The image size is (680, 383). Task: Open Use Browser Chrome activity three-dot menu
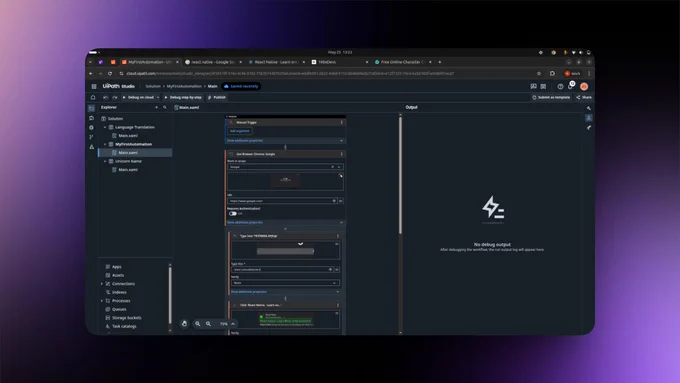[342, 154]
